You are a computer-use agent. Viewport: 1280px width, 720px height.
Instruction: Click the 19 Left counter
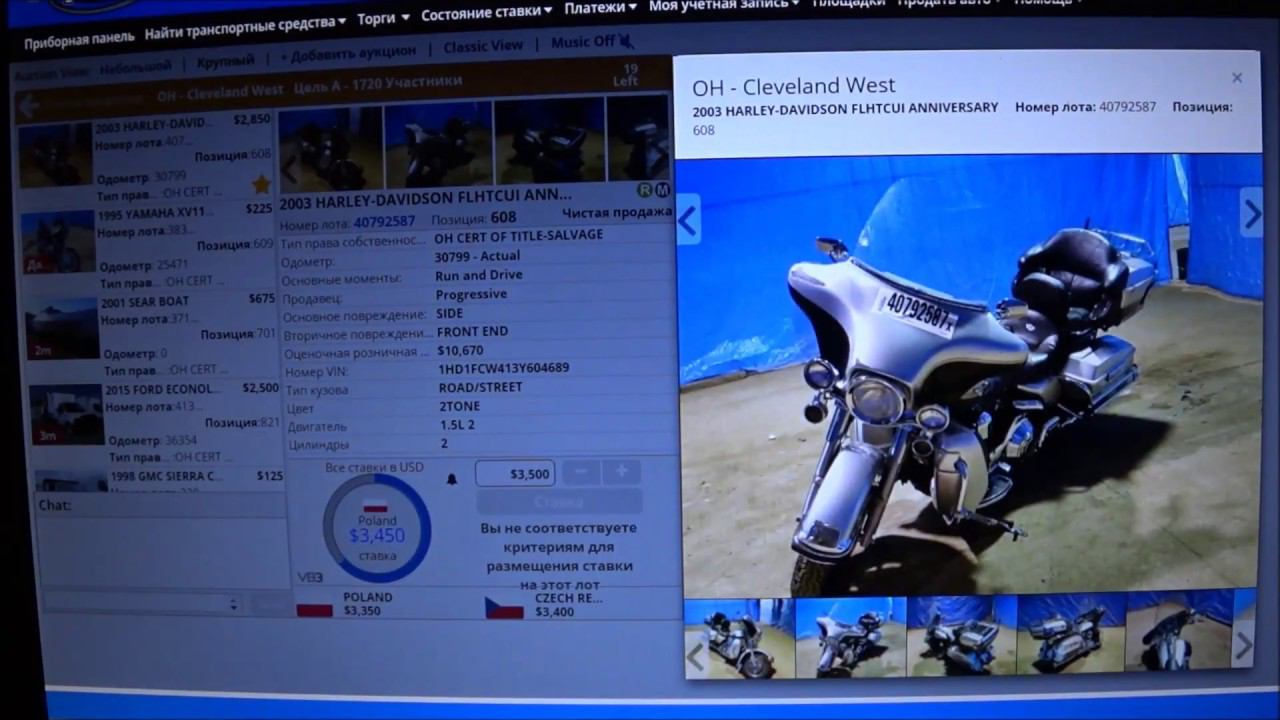(626, 75)
